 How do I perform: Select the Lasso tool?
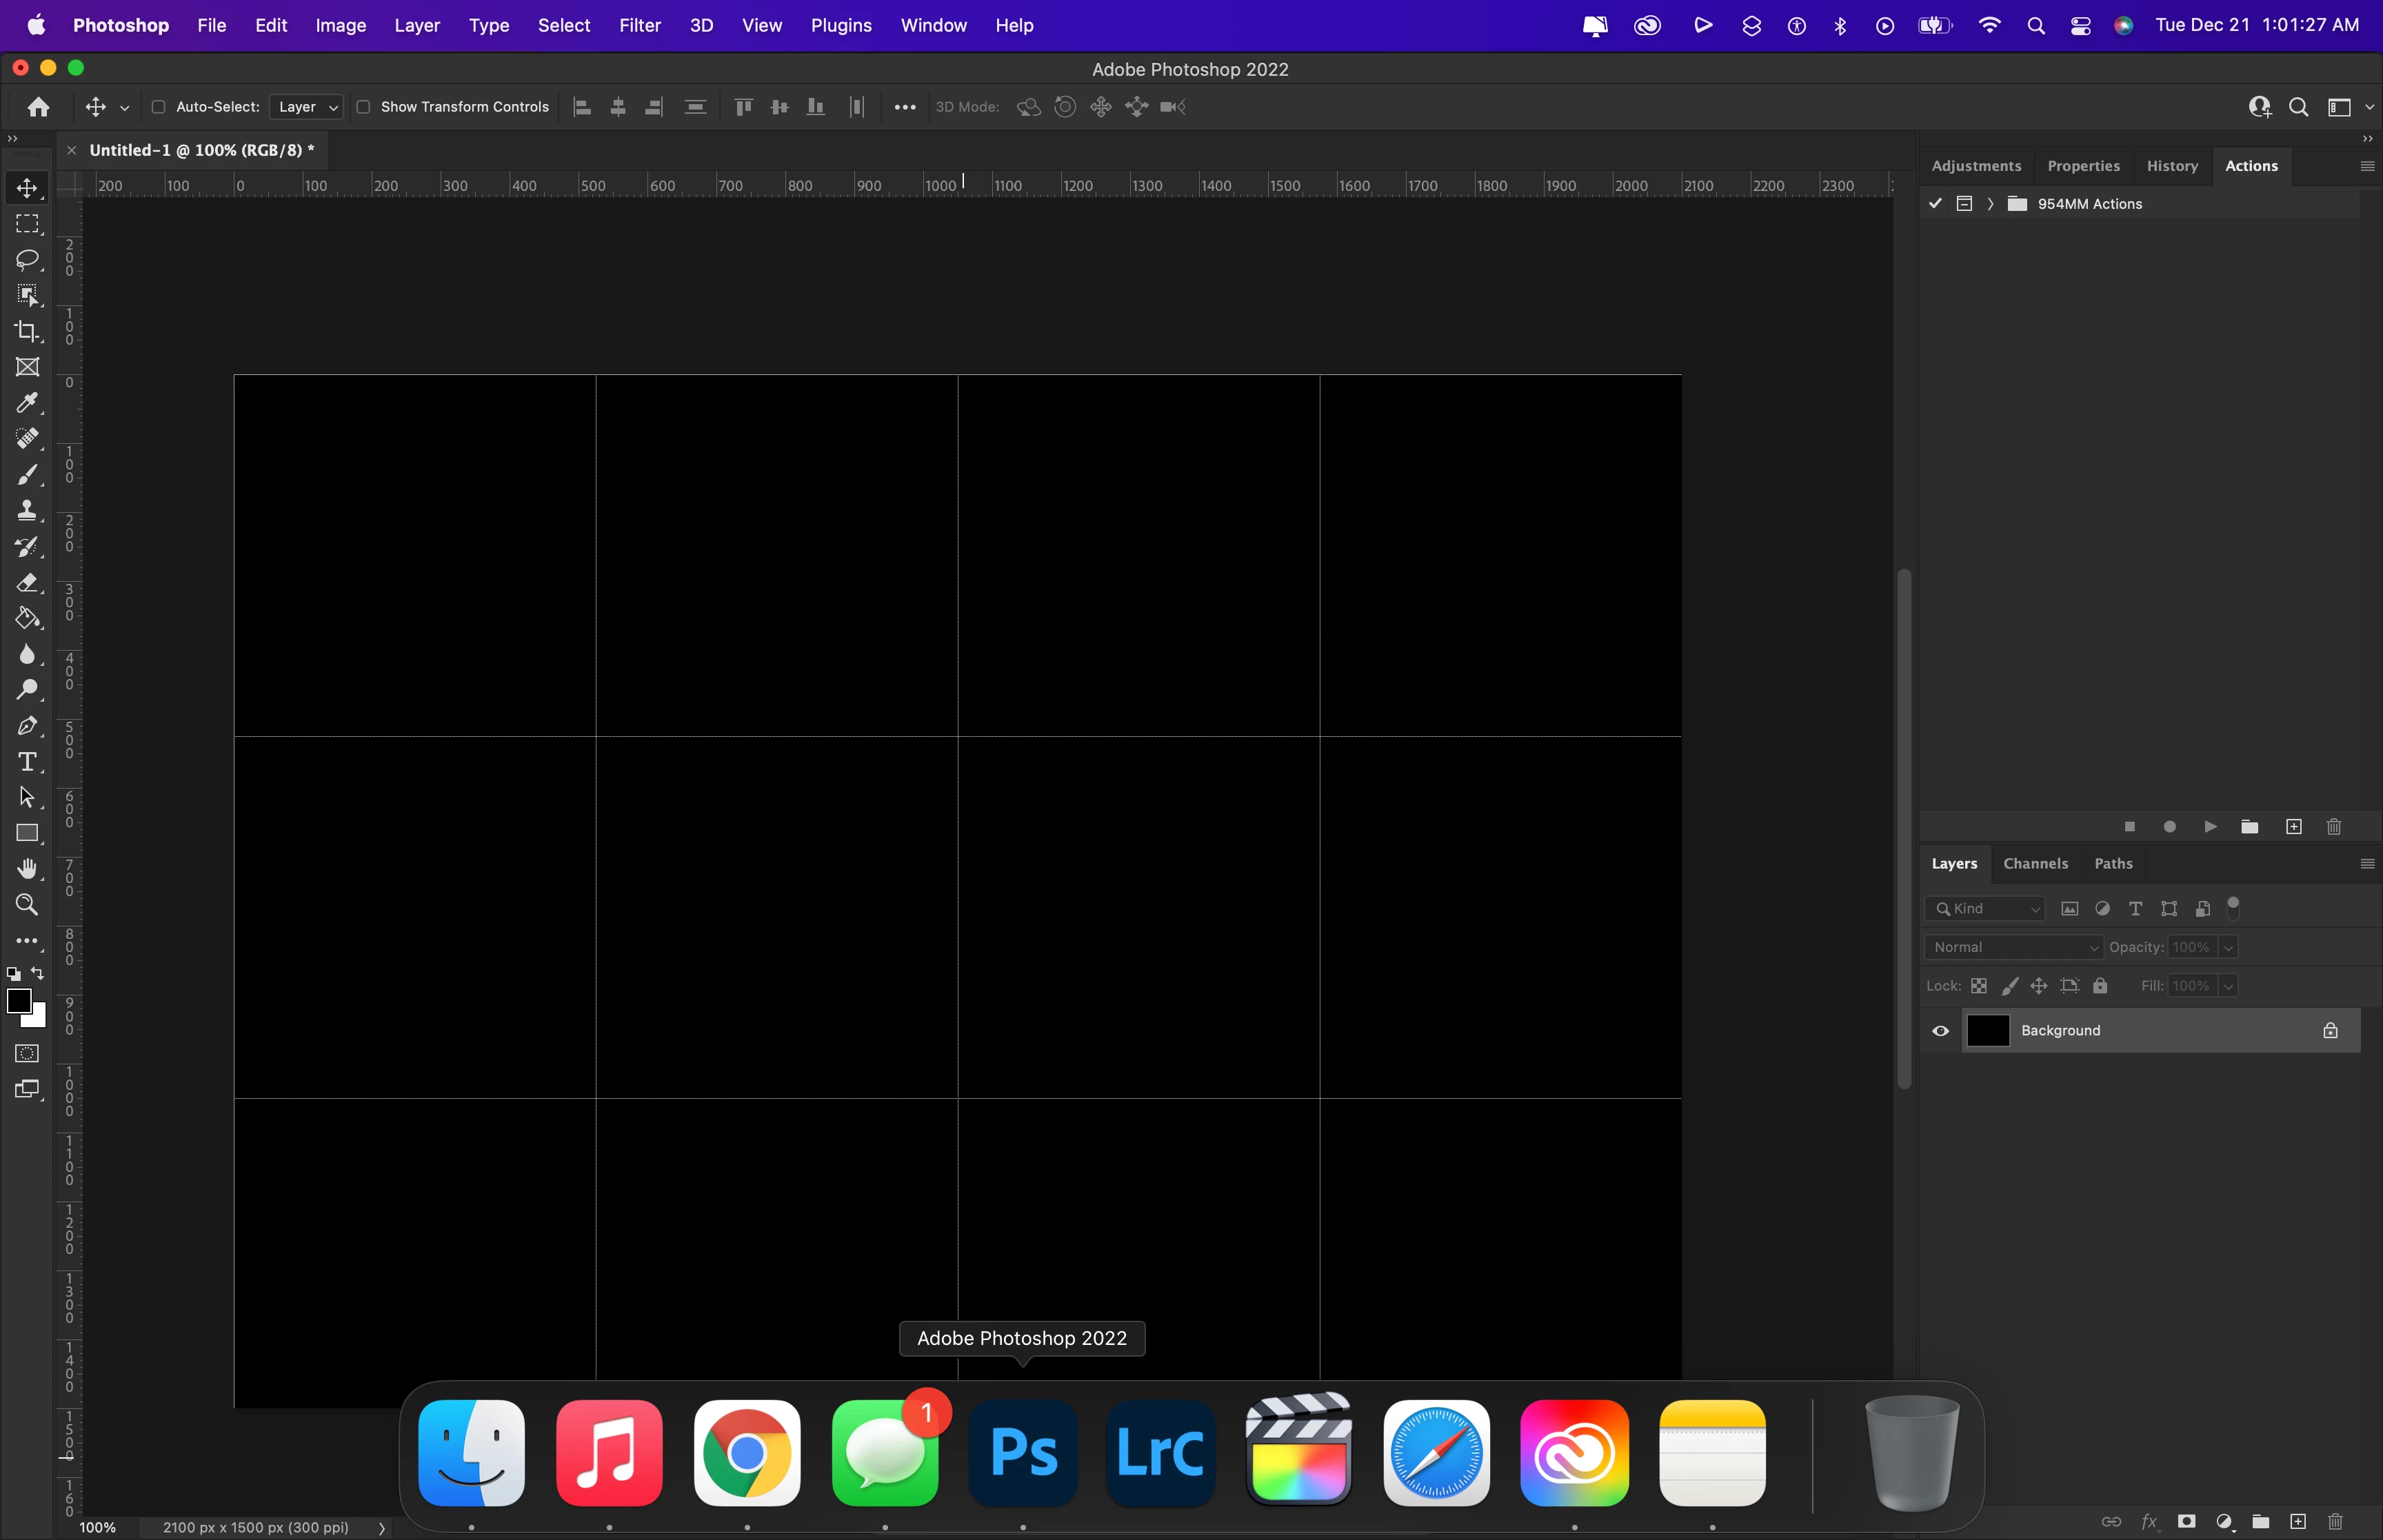tap(27, 260)
